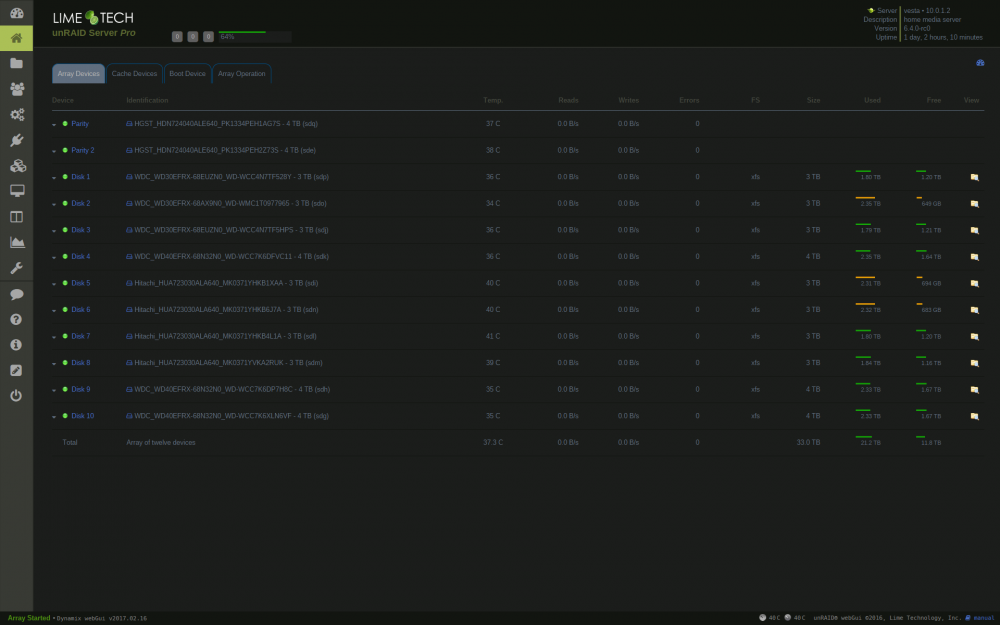The height and width of the screenshot is (625, 1000).
Task: Click Disk 7 temperature value 41 C
Action: [493, 336]
